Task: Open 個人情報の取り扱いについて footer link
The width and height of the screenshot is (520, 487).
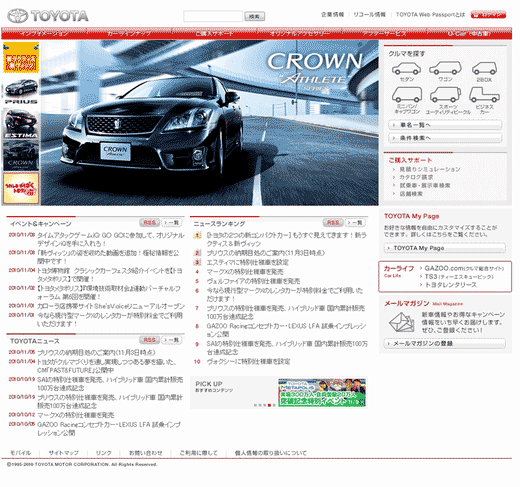Action: 271,453
